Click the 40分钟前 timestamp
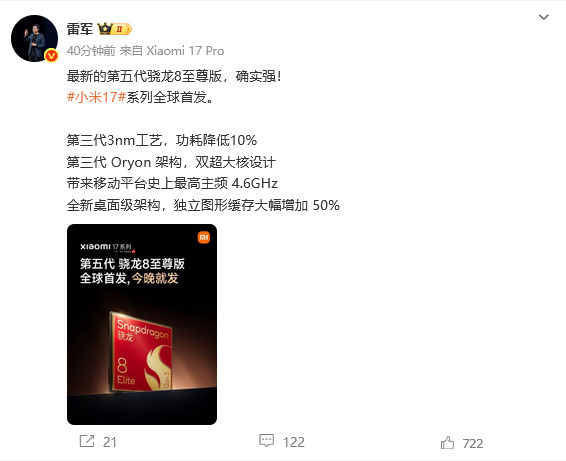The height and width of the screenshot is (461, 566). (x=91, y=51)
